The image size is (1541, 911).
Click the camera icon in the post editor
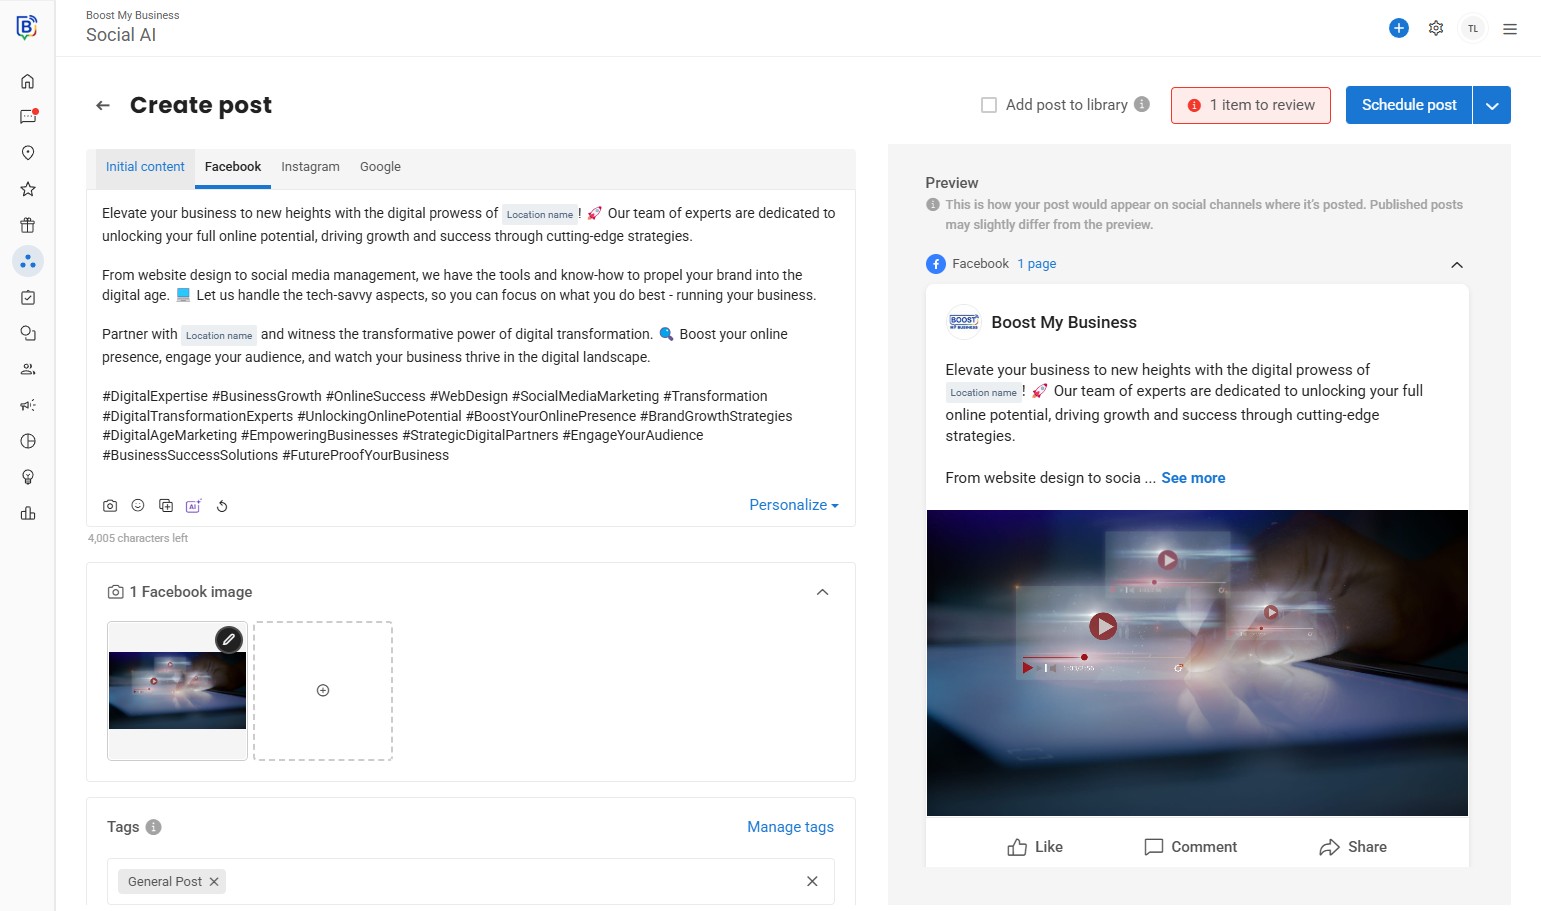click(110, 506)
